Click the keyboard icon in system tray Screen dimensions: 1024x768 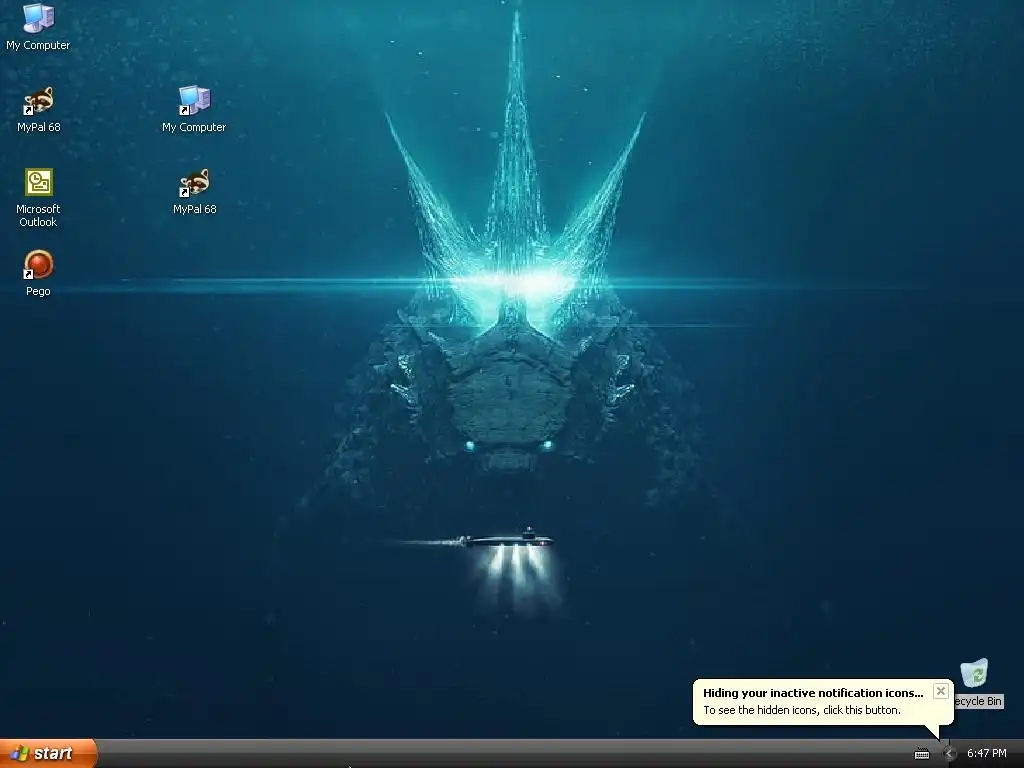coord(922,754)
